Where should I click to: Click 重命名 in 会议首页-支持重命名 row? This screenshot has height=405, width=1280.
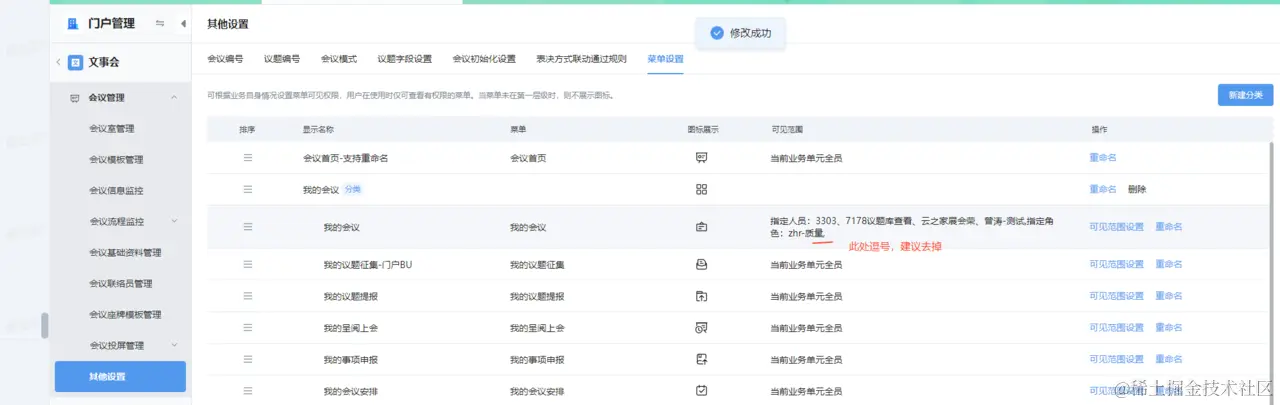coord(1103,158)
